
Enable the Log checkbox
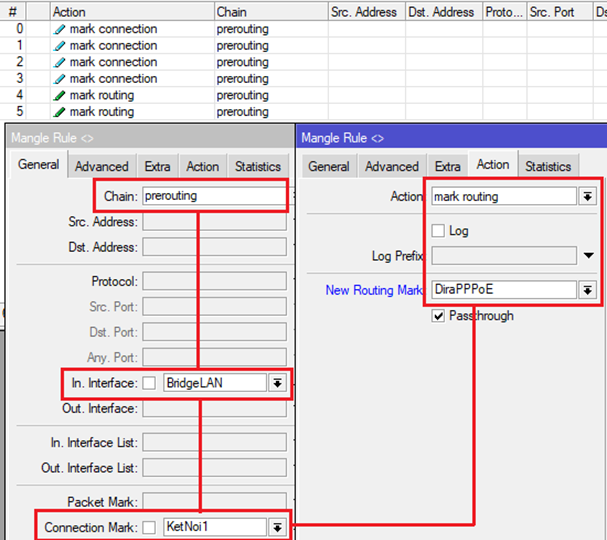[x=438, y=231]
